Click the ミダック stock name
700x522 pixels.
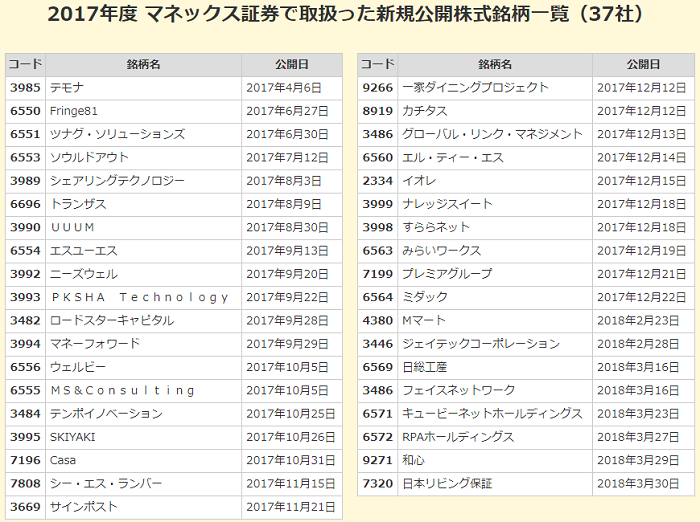(425, 297)
